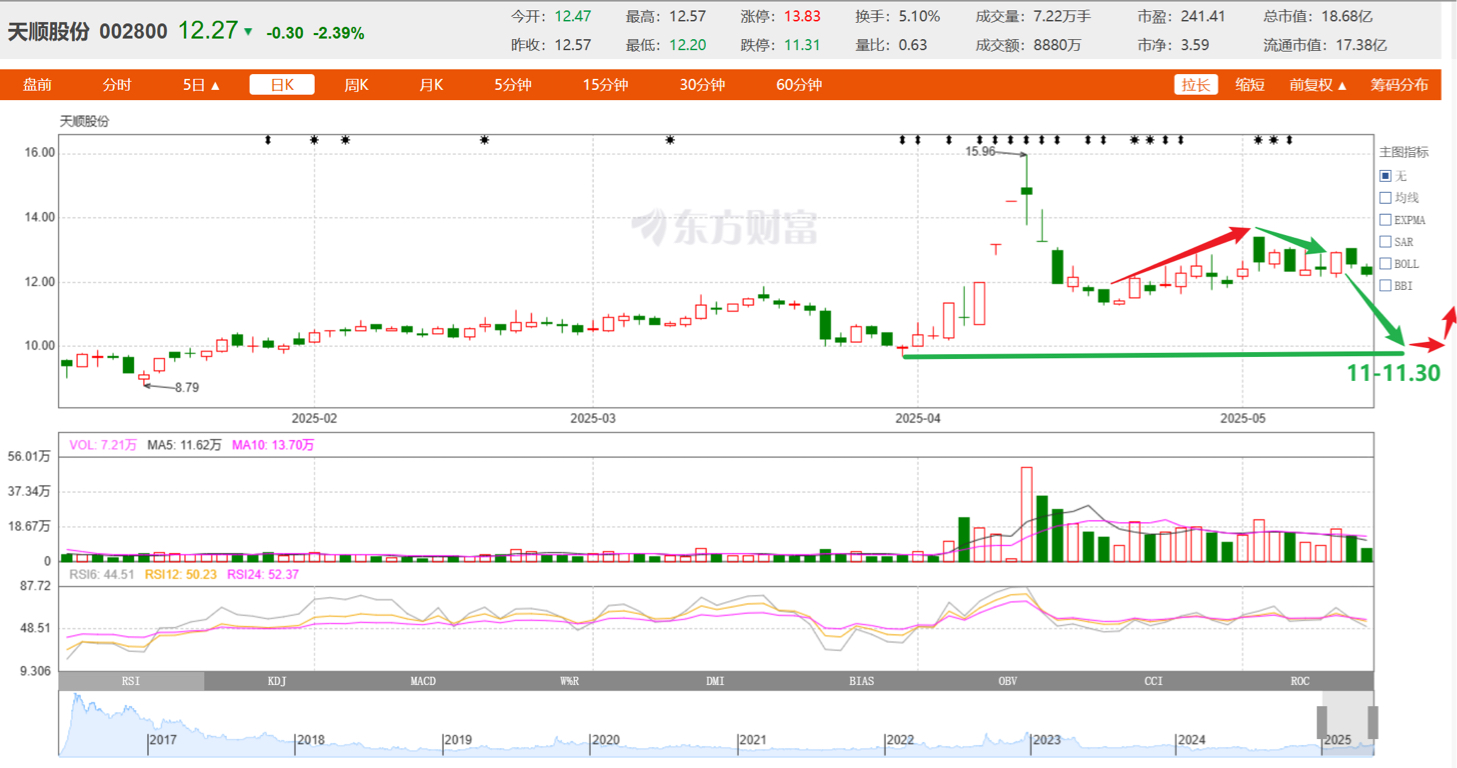Enable the BBI indicator checkbox
This screenshot has width=1457, height=768.
click(x=1385, y=286)
